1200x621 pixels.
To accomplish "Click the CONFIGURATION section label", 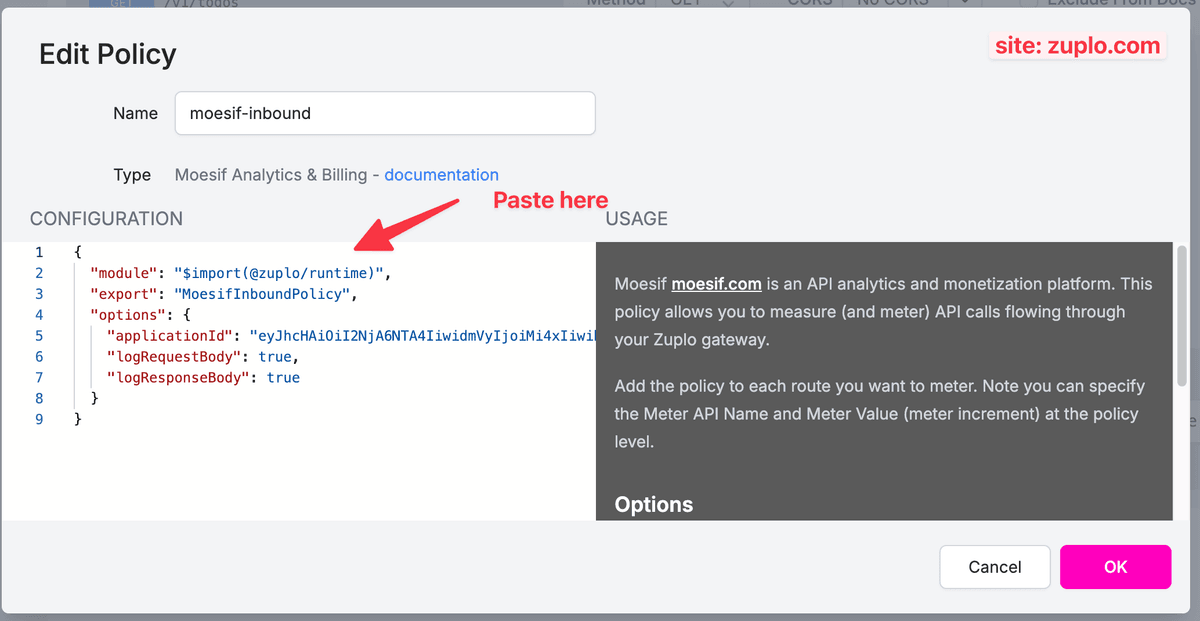I will click(x=107, y=219).
